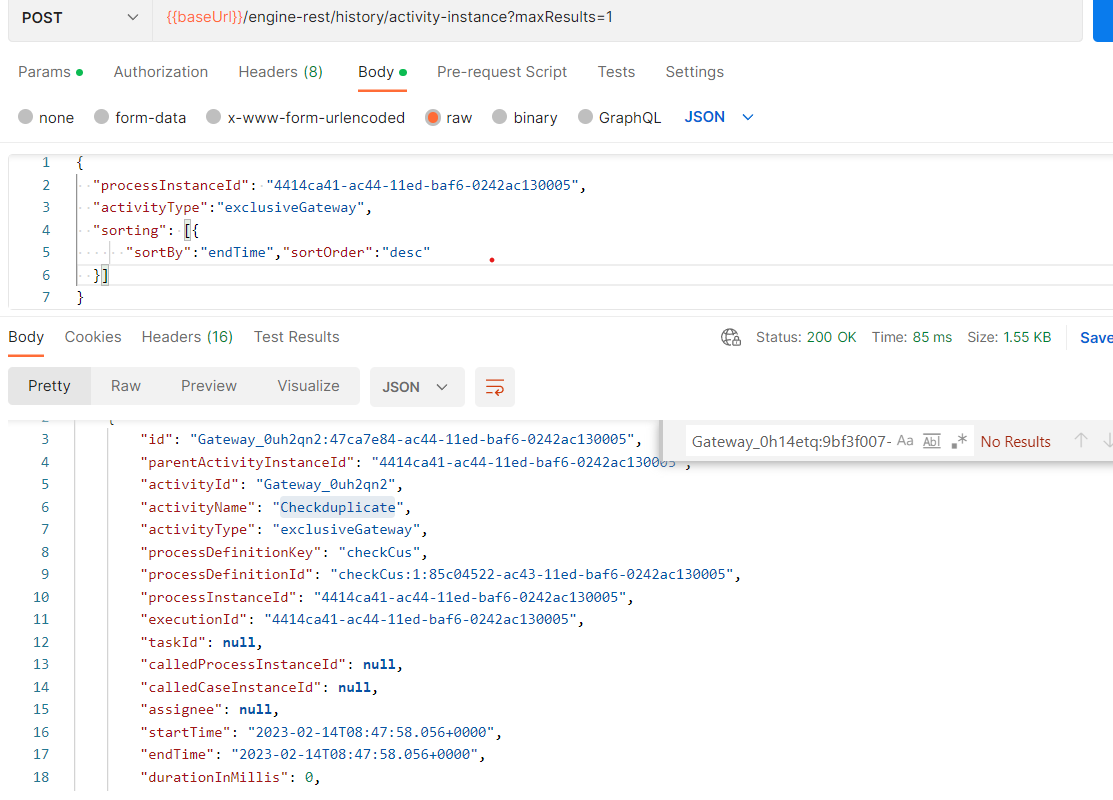This screenshot has height=800, width=1113.
Task: Select the GraphQL body type
Action: (x=620, y=117)
